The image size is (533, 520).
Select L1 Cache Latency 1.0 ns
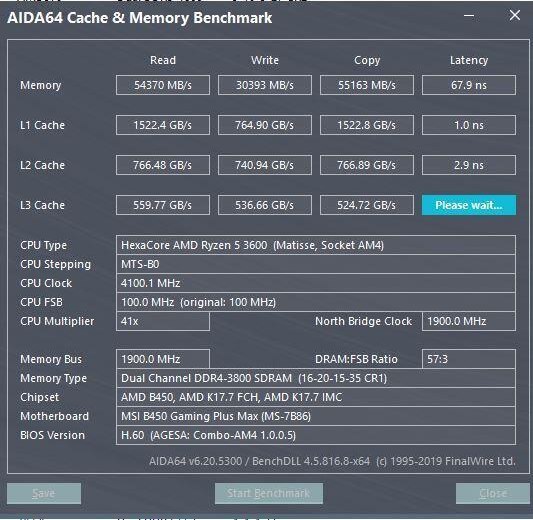click(469, 125)
